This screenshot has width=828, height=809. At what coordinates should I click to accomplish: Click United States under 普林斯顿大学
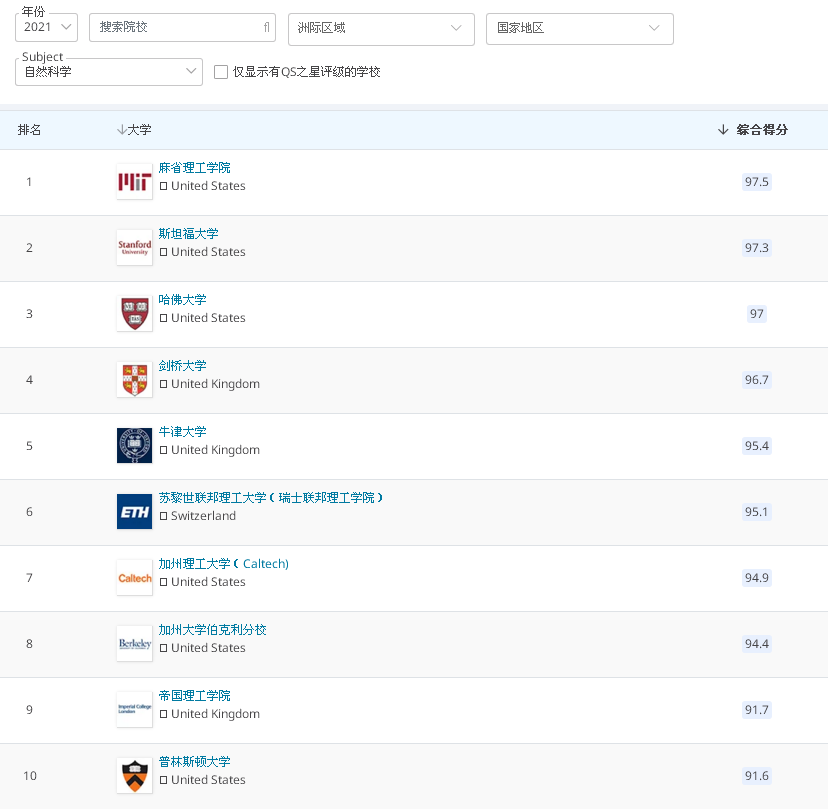coord(208,780)
